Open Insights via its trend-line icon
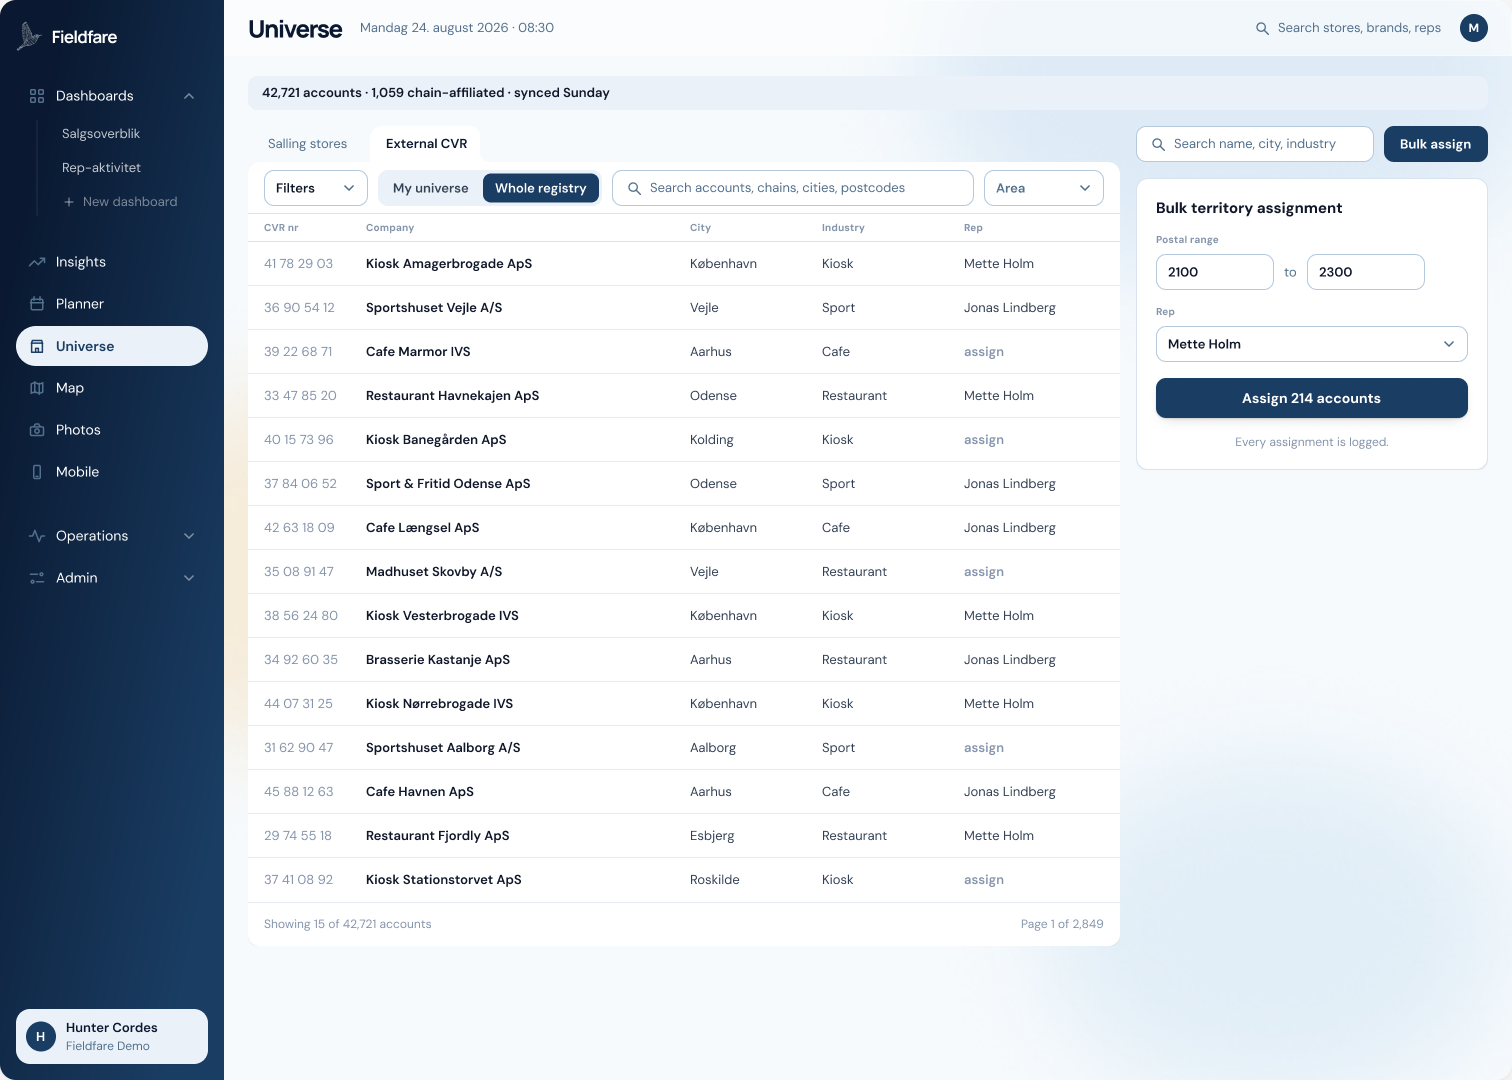Viewport: 1512px width, 1080px height. click(37, 262)
